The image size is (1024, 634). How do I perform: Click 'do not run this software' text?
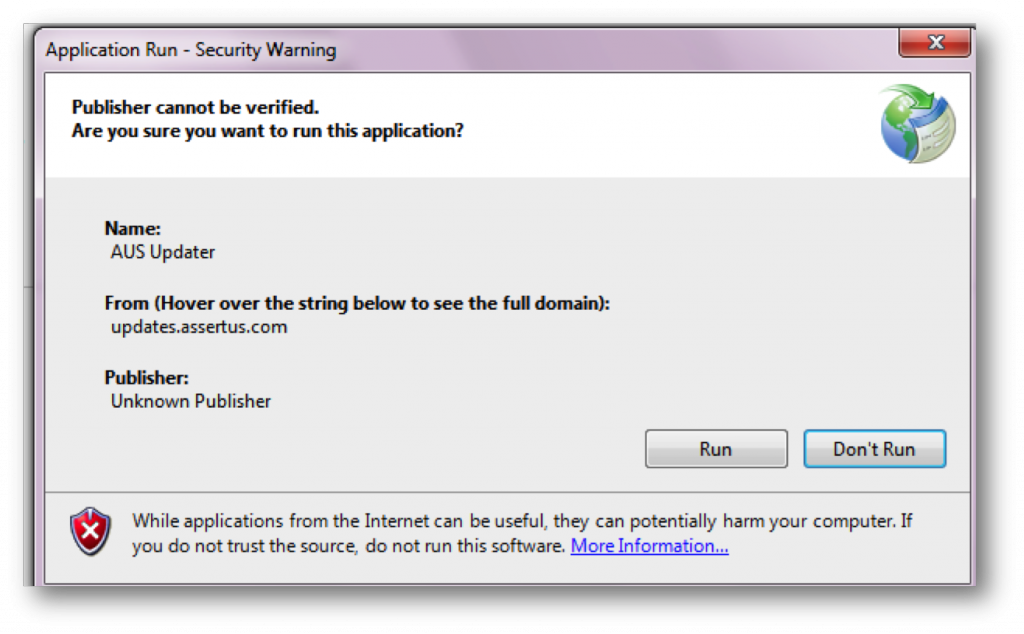point(478,546)
